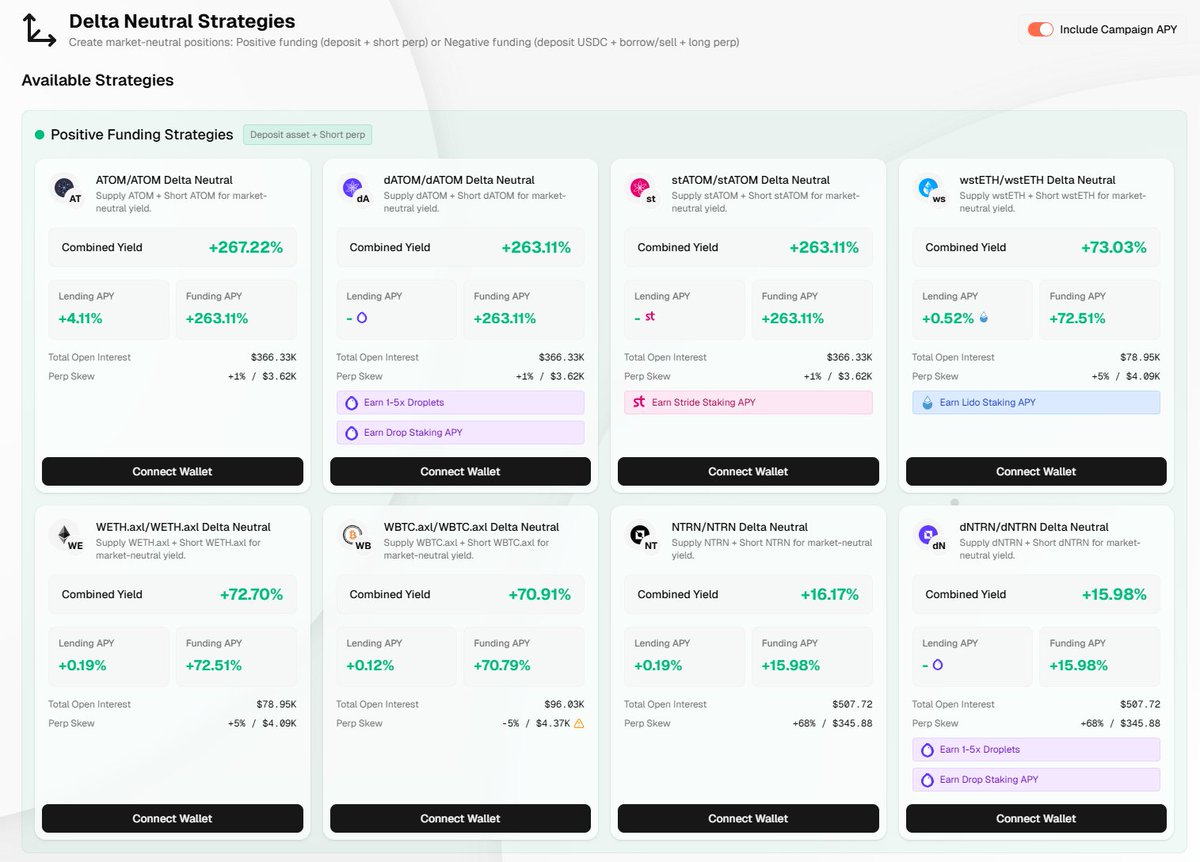
Task: Click the +0.12% Lending APY value
Action: [x=370, y=665]
